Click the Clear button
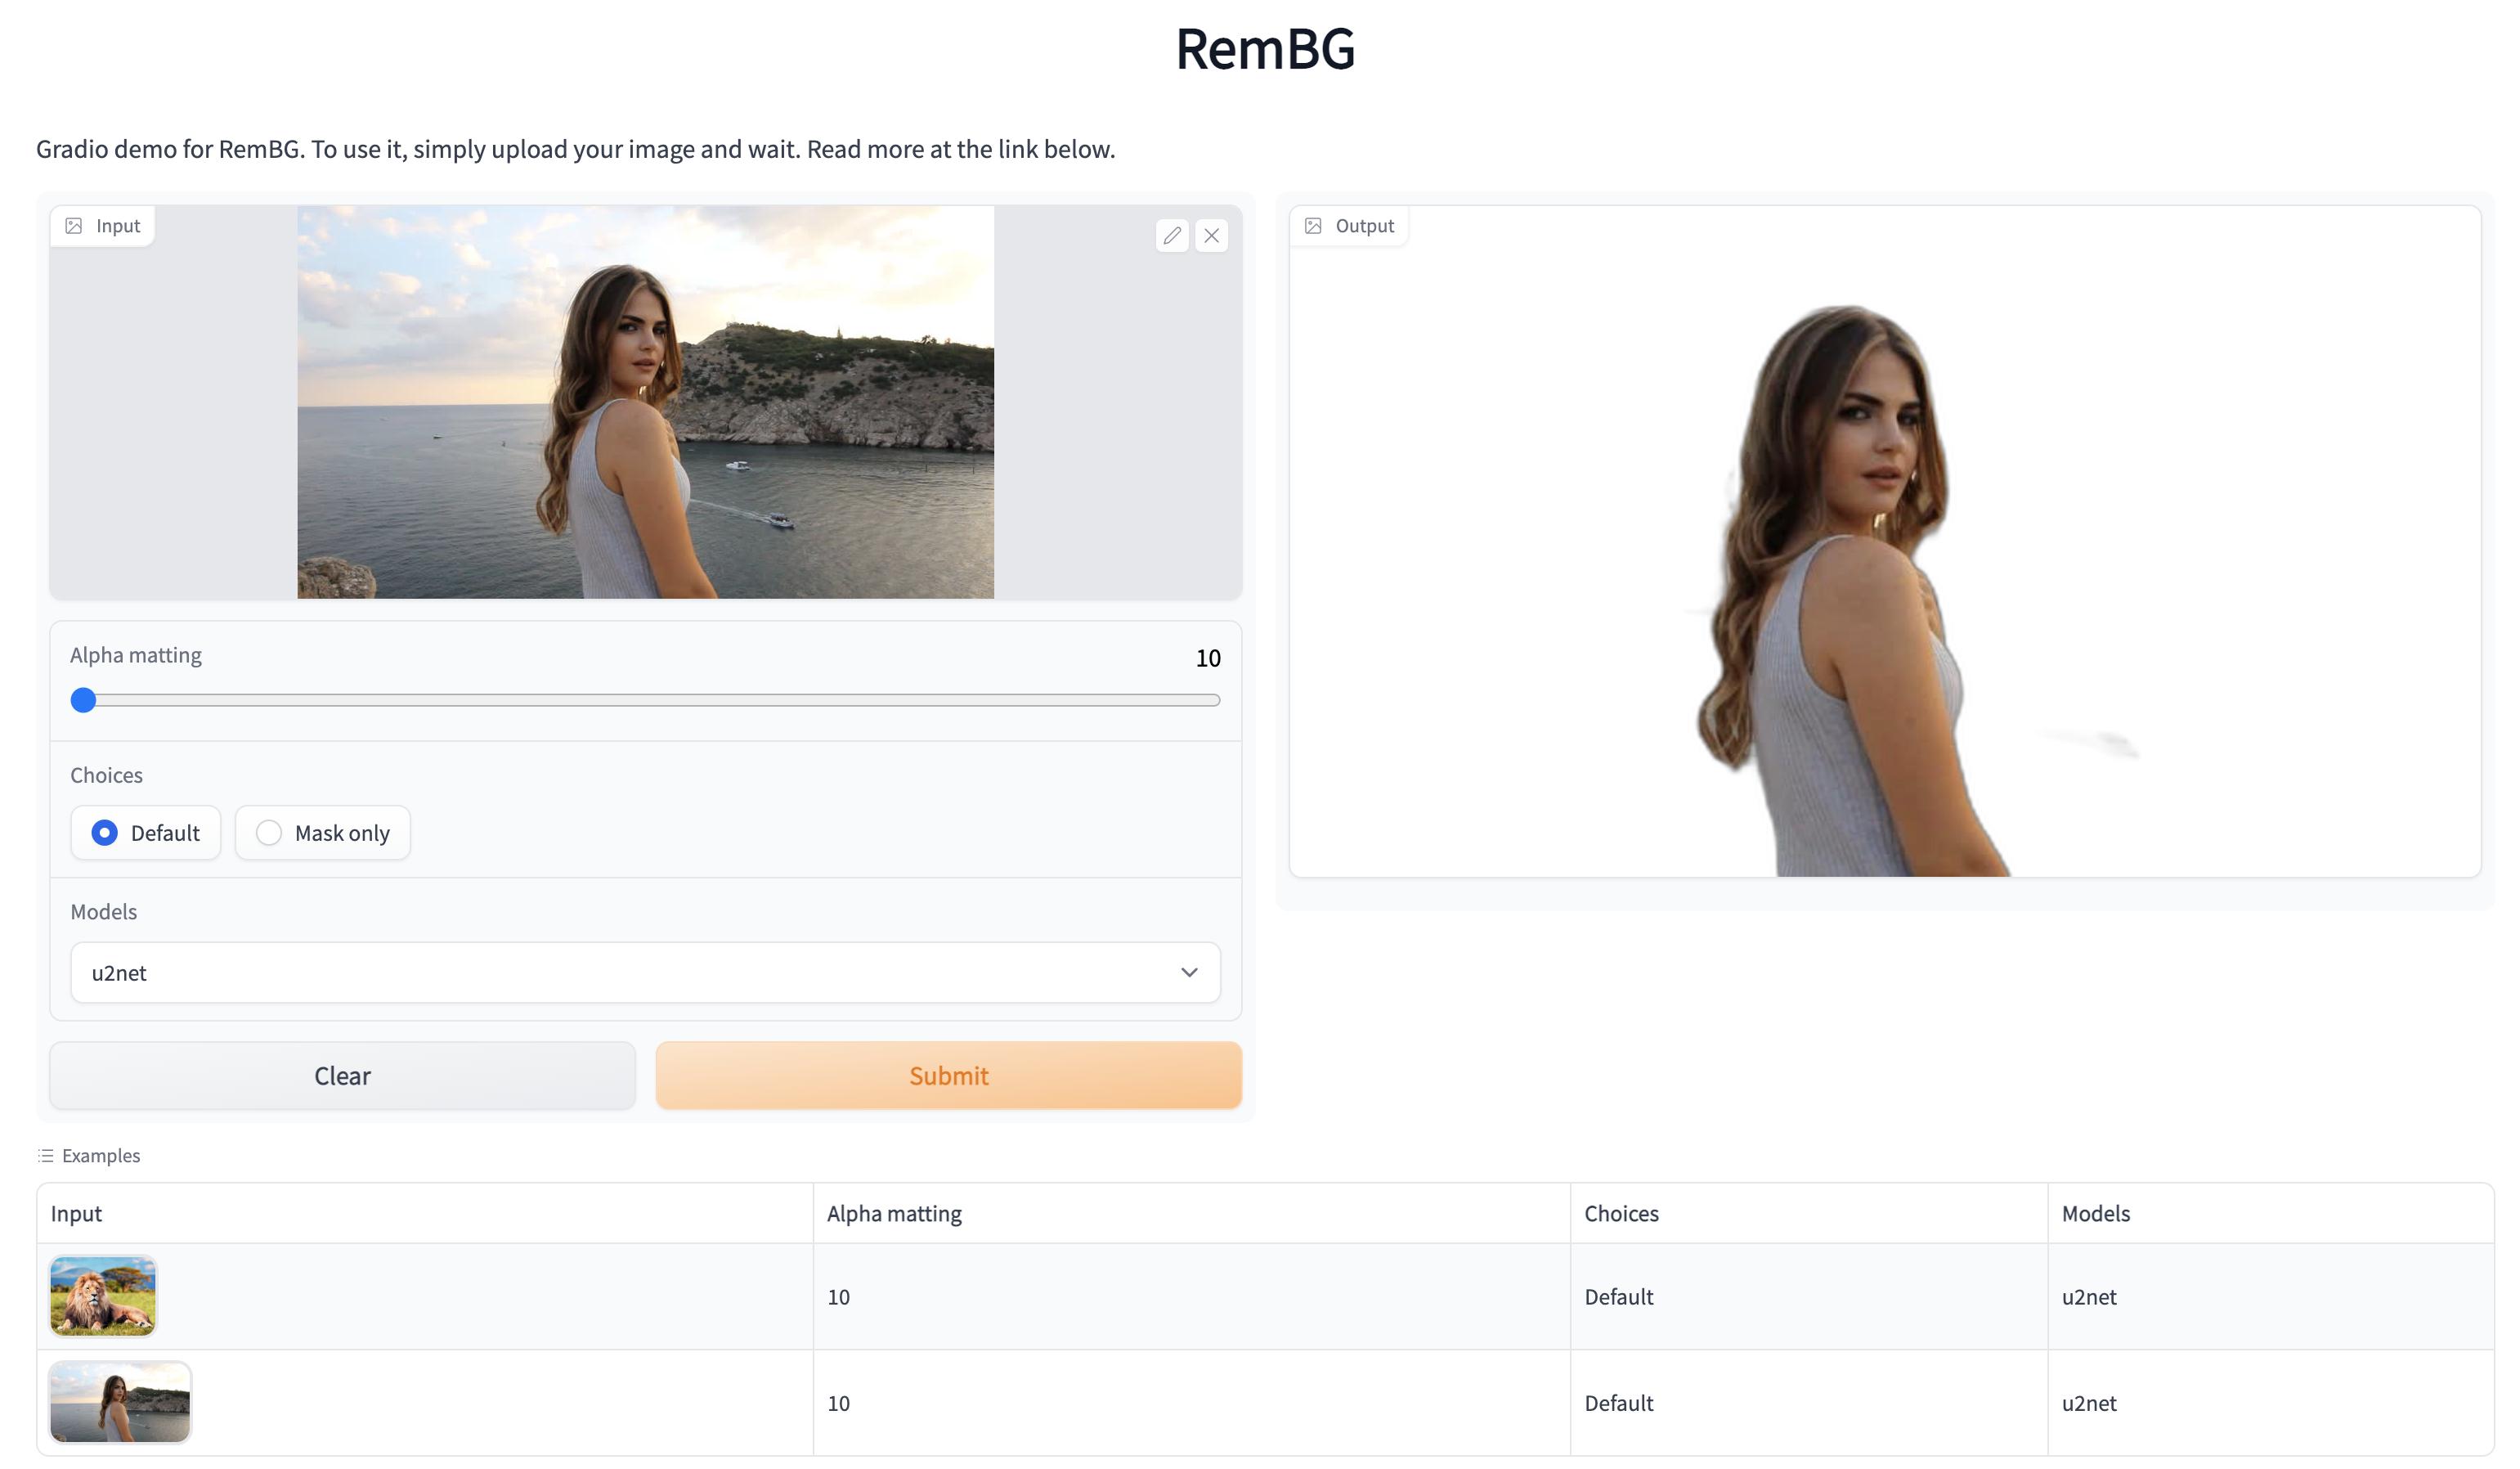 [342, 1075]
